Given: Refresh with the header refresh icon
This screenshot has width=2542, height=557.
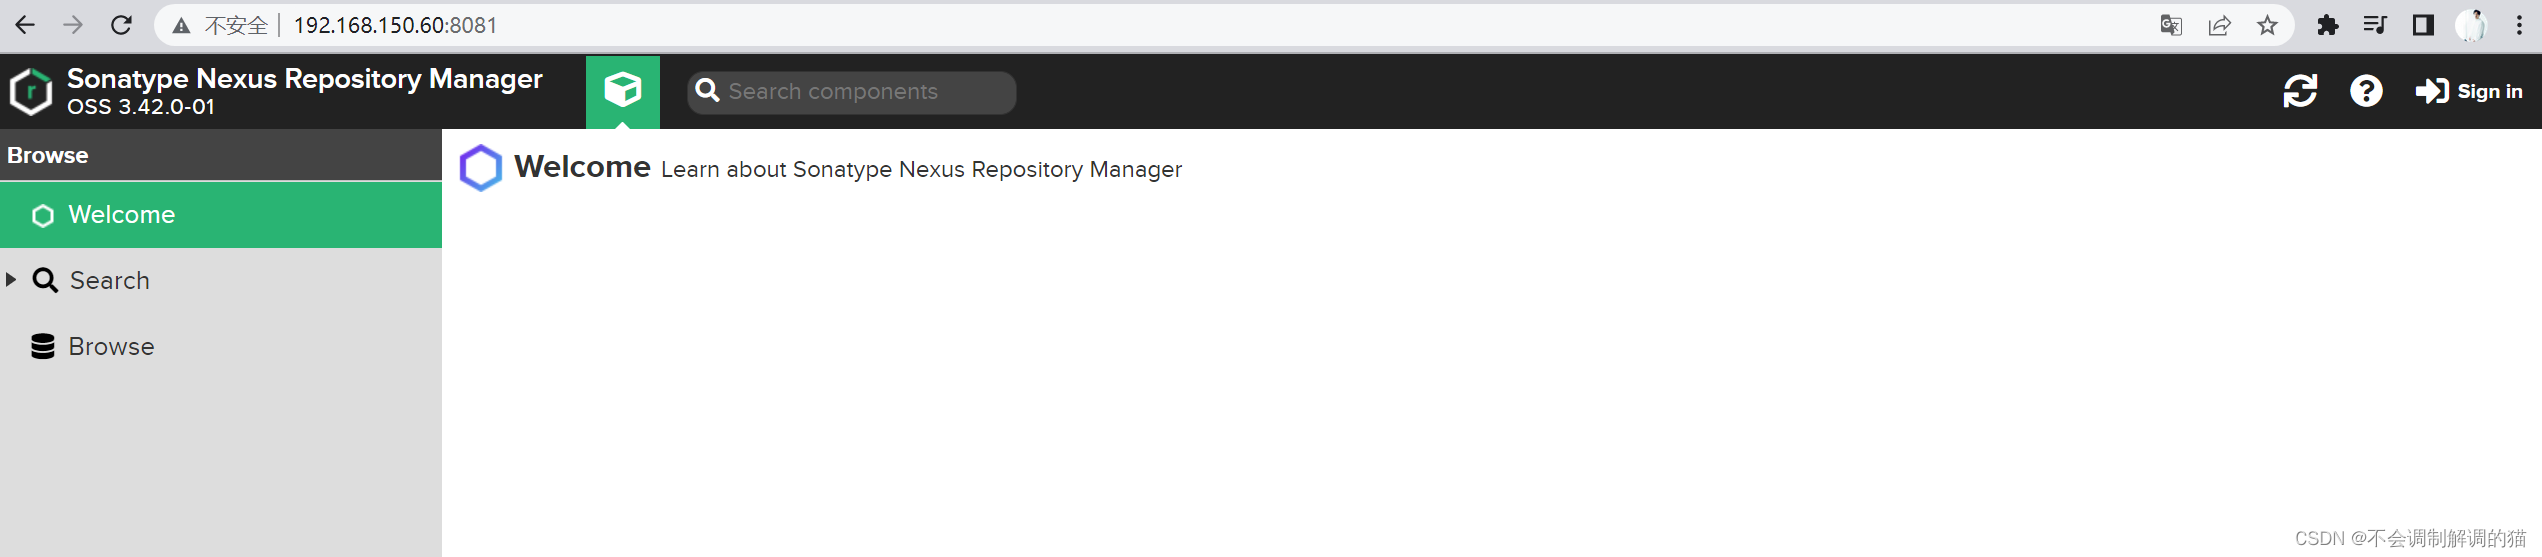Looking at the screenshot, I should (x=2300, y=91).
